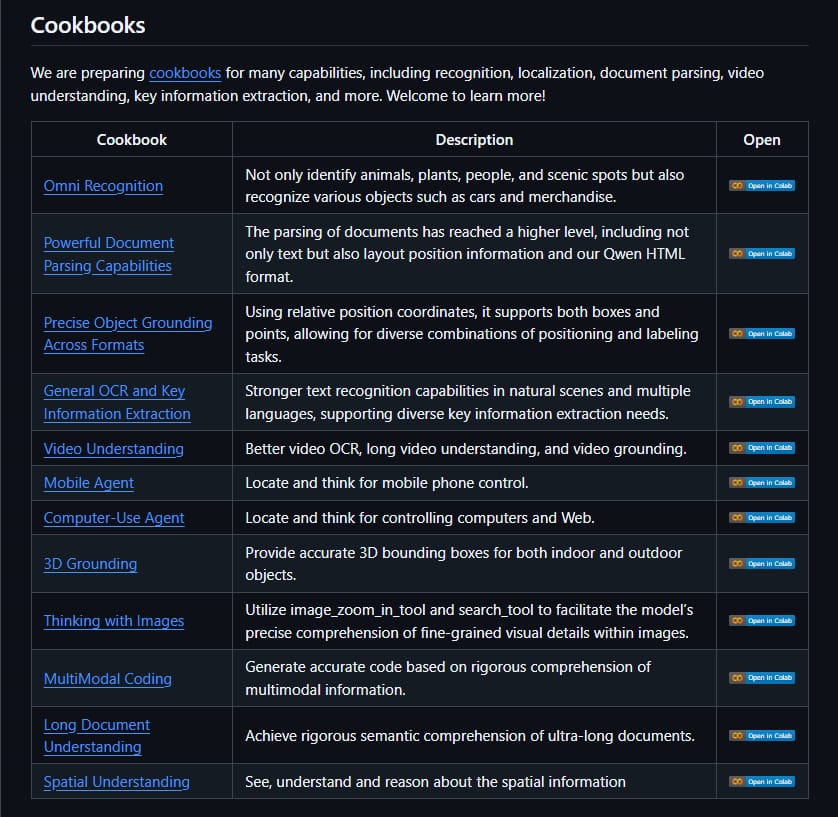838x817 pixels.
Task: Open Colab badge for Video Understanding
Action: 762,448
